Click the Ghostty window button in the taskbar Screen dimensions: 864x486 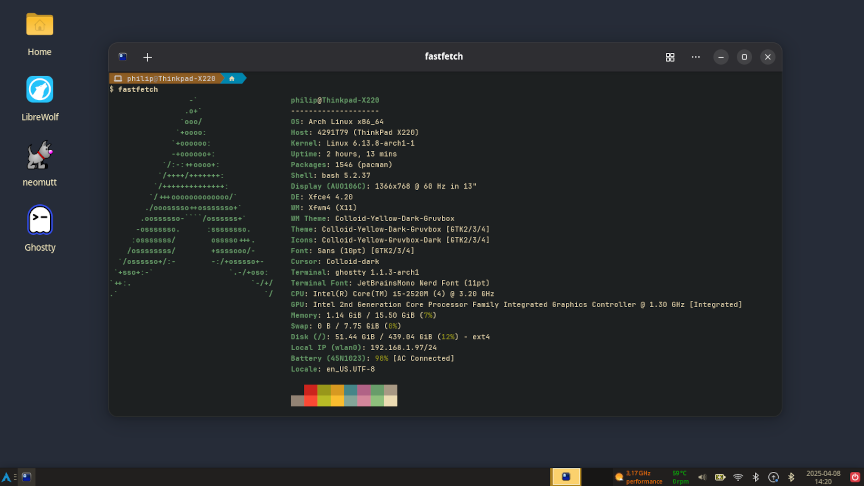click(26, 477)
